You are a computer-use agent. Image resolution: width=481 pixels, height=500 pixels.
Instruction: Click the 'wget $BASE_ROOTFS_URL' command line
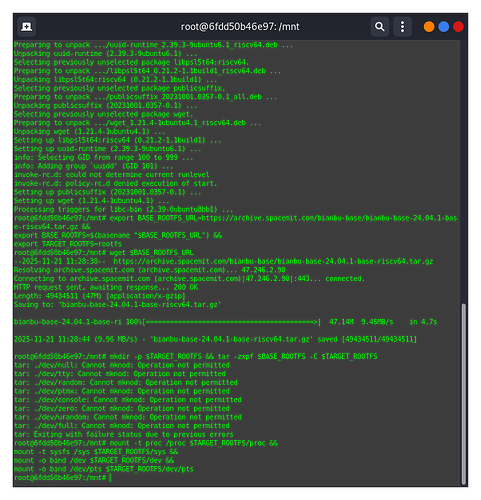click(x=104, y=253)
